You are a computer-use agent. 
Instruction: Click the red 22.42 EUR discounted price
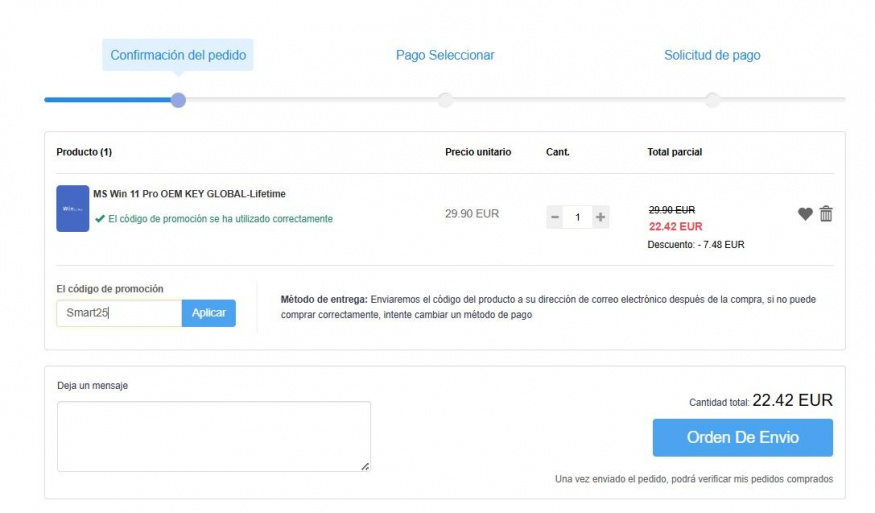676,226
